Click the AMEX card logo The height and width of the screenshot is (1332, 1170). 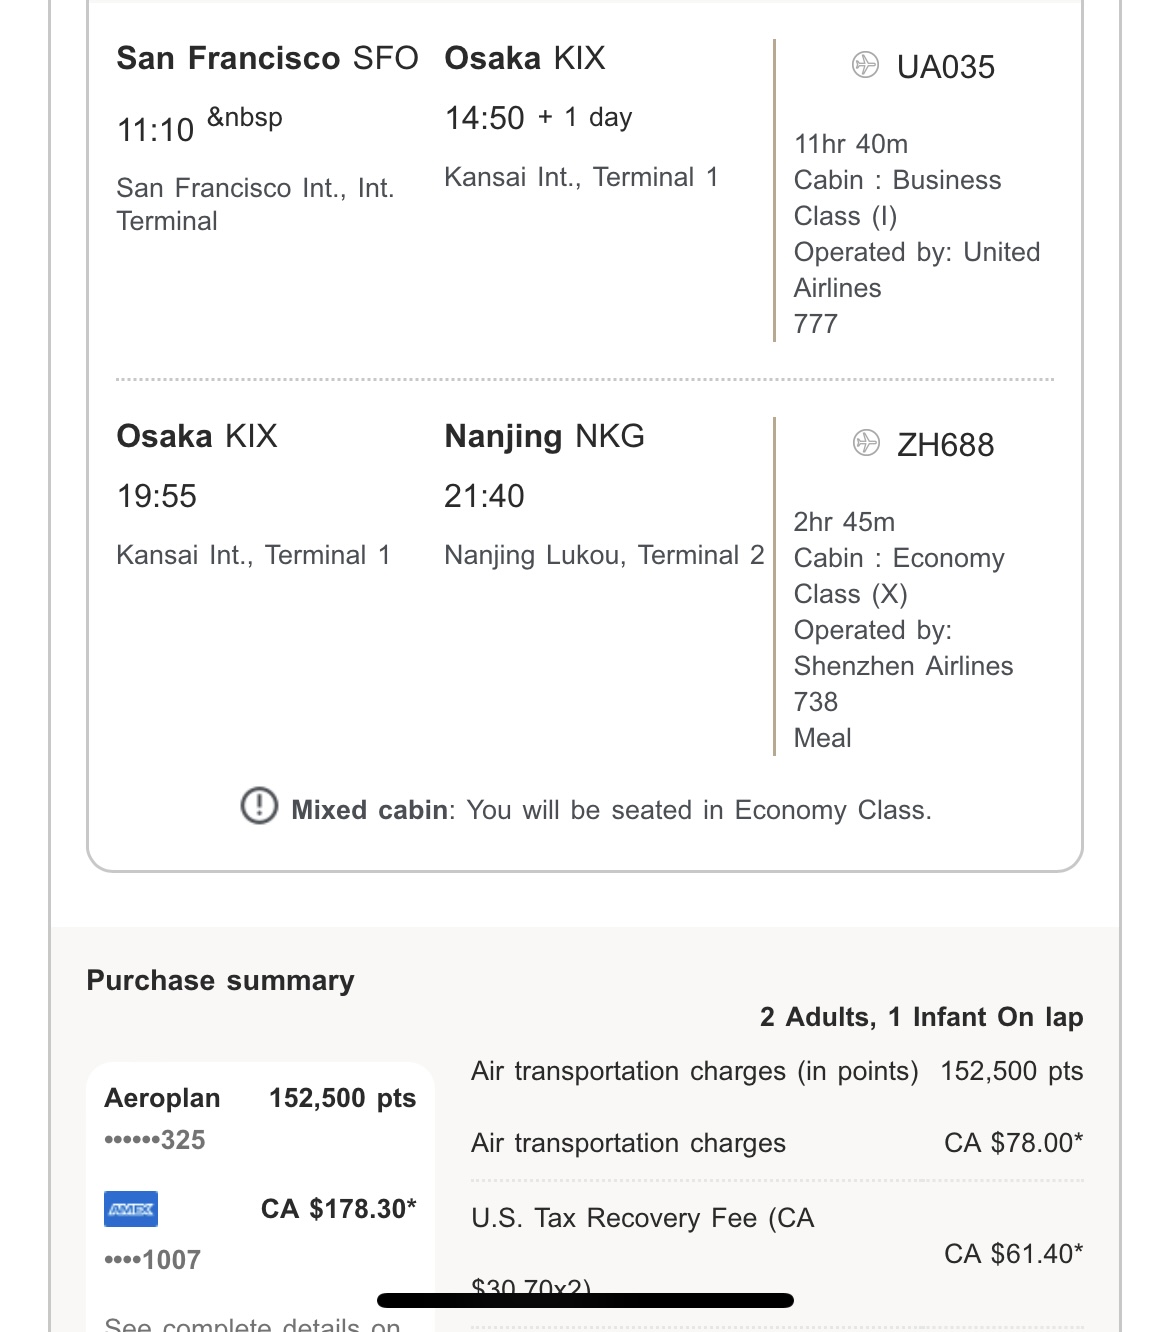(x=131, y=1209)
